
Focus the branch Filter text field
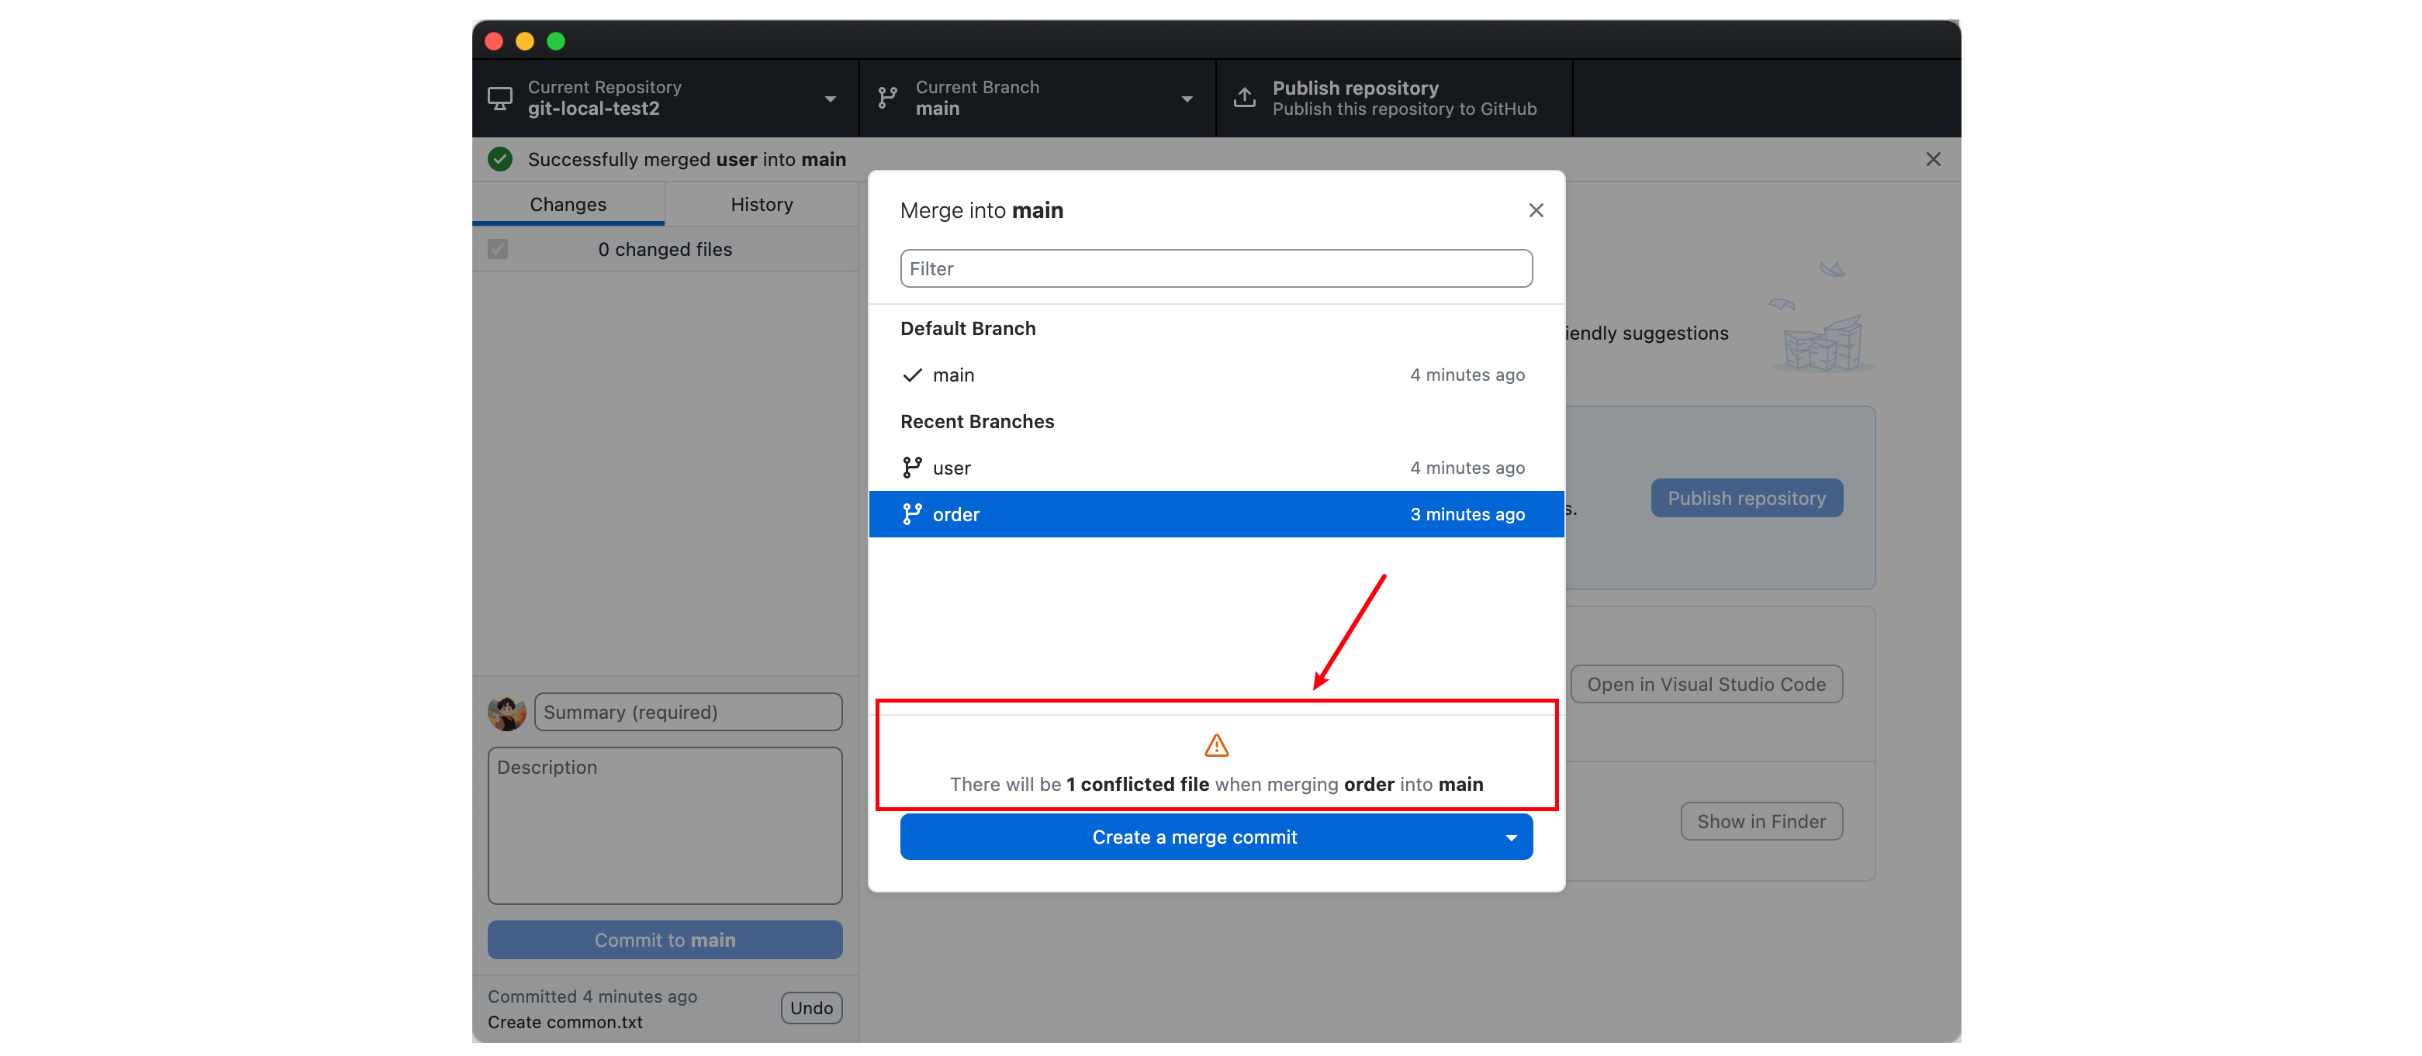pos(1216,269)
